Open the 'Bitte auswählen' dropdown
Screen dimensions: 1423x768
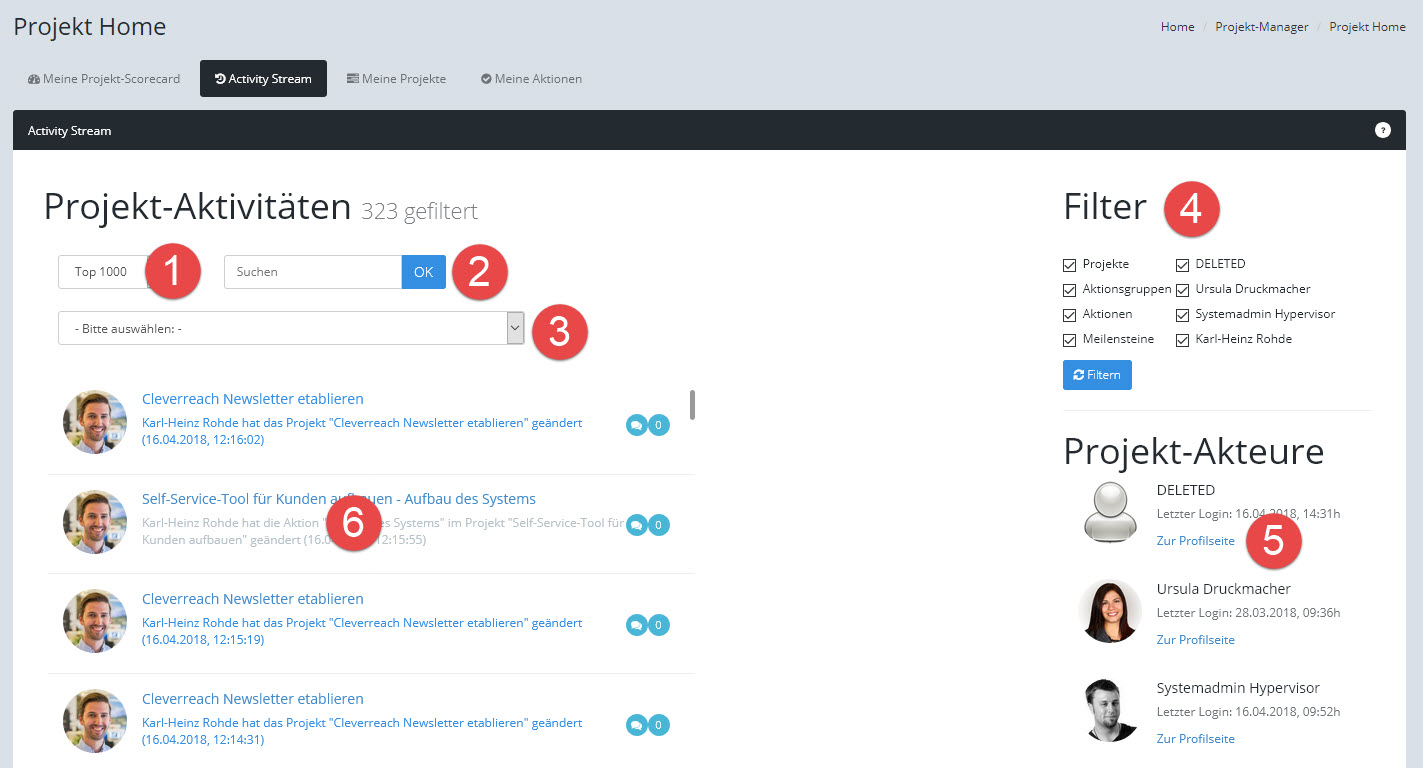(x=291, y=328)
